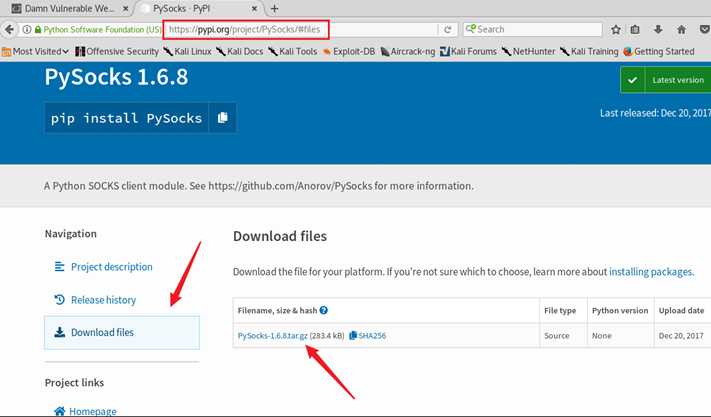Screen dimensions: 711x417
Task: Open Kali Linux bookmark
Action: [x=187, y=52]
